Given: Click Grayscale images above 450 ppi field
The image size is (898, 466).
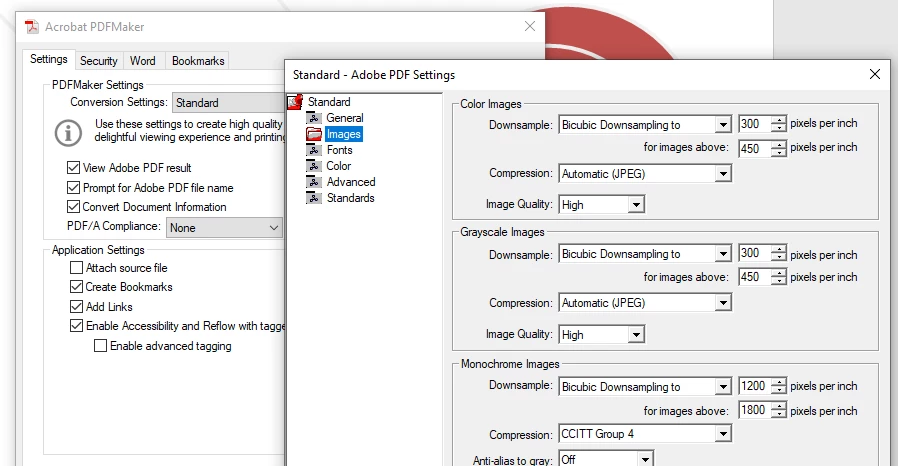Looking at the screenshot, I should tap(754, 277).
